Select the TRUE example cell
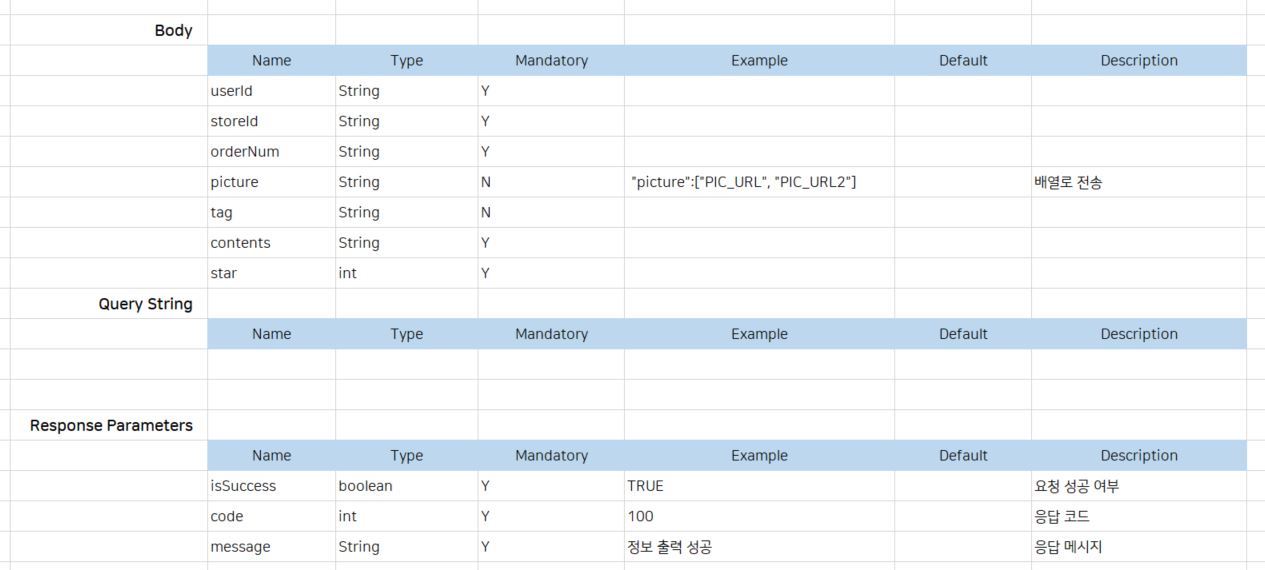The height and width of the screenshot is (570, 1265). [x=645, y=486]
